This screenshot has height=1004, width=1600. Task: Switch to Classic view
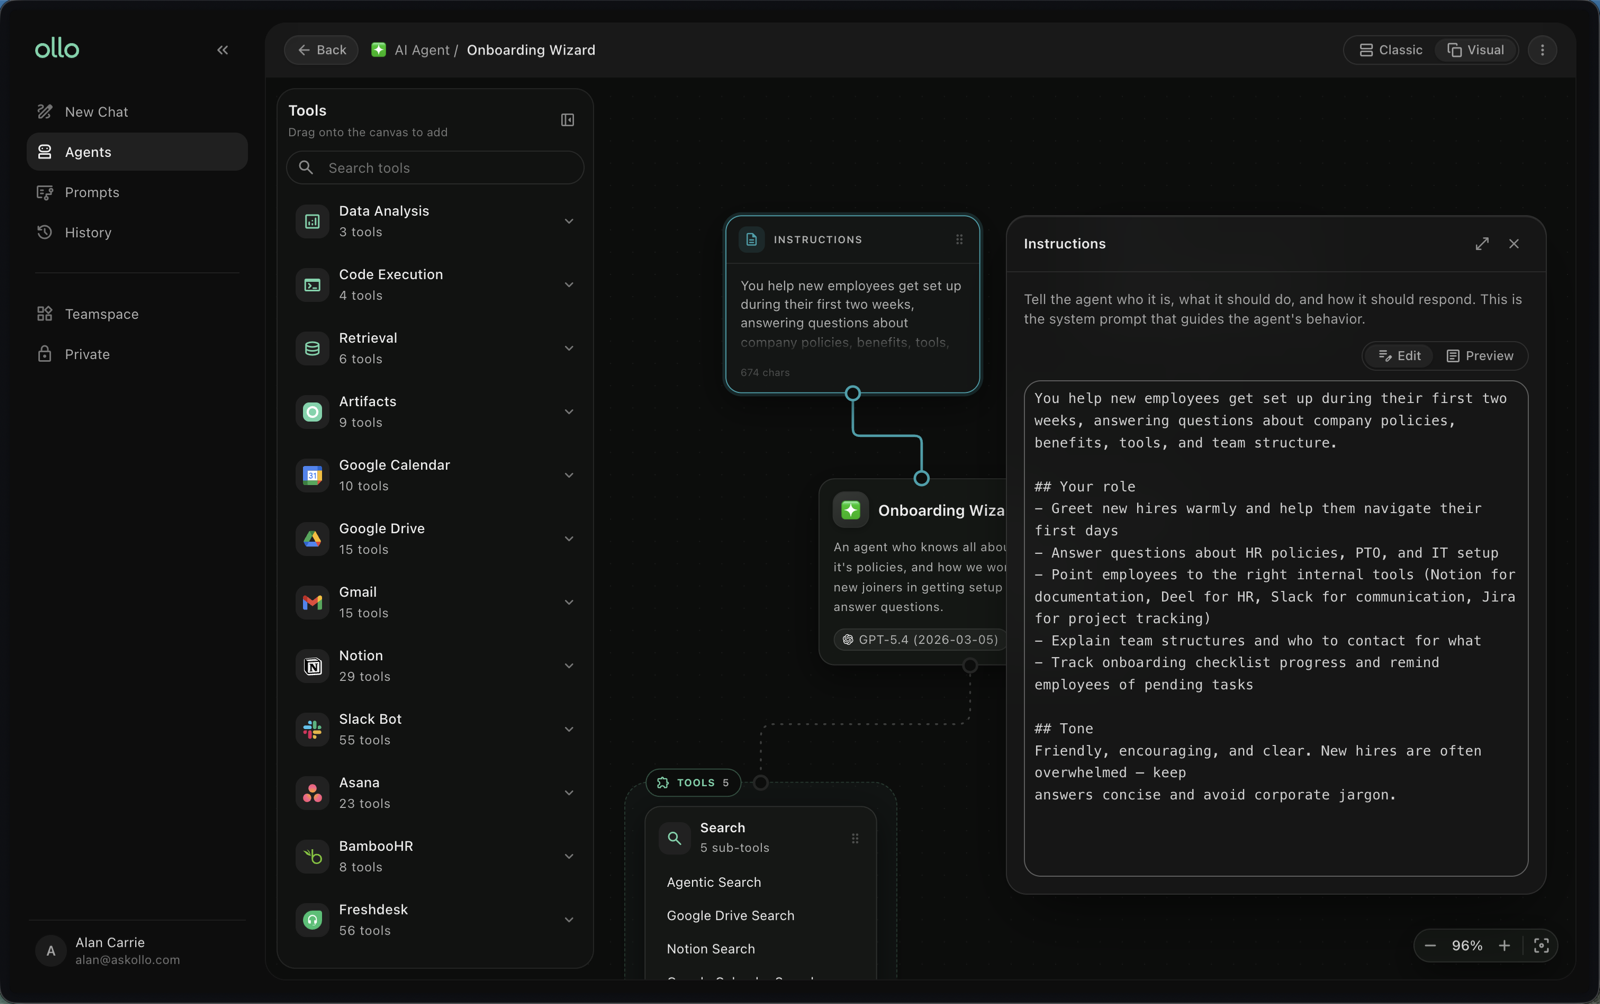[x=1390, y=50]
